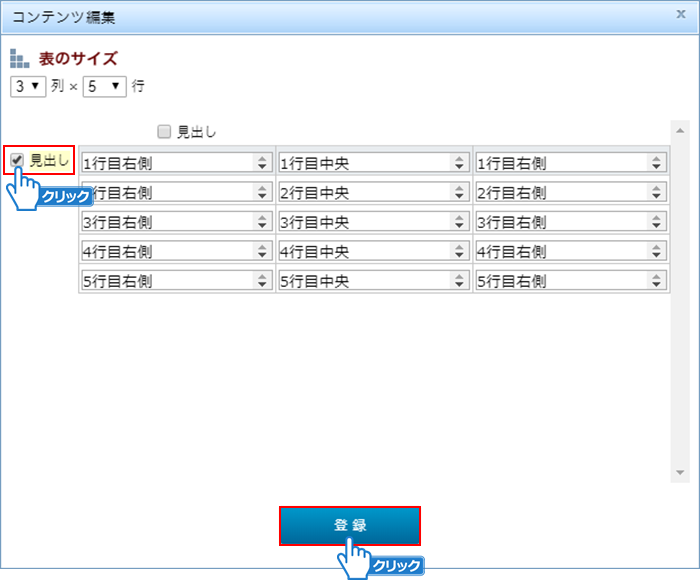
Task: Click the 1行目中央 text field
Action: 362,163
